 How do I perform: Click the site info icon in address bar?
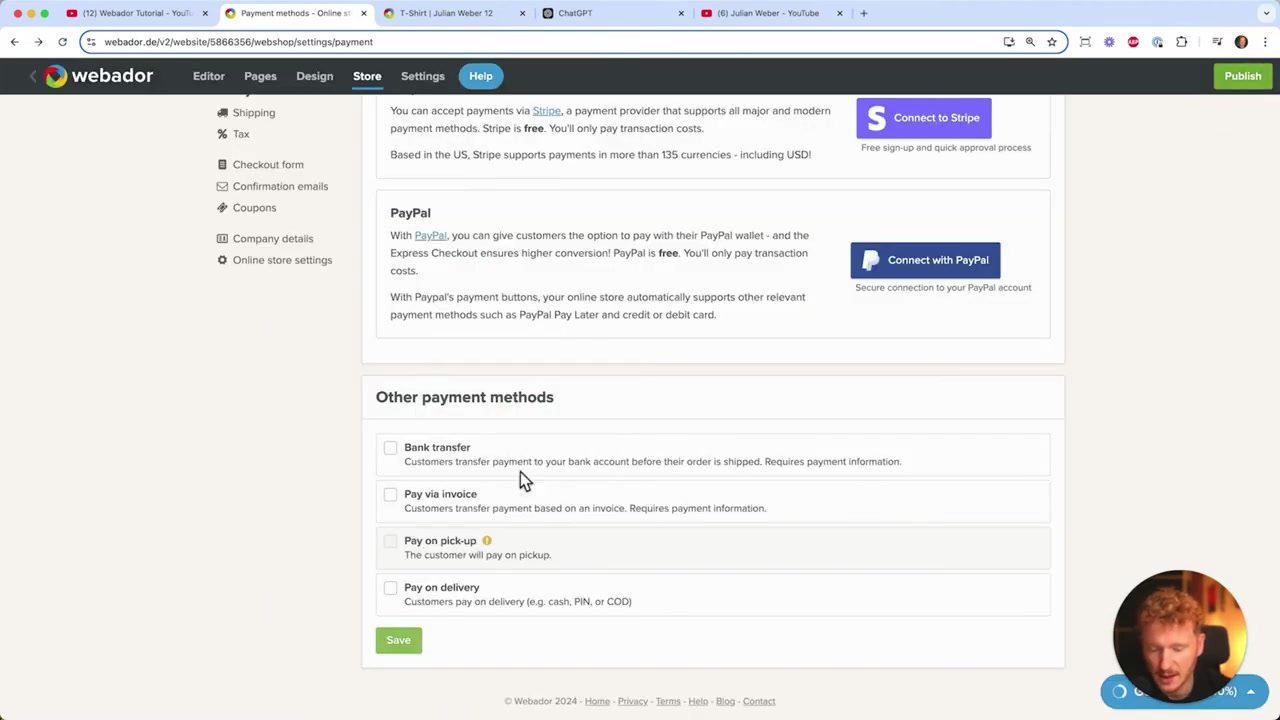coord(92,42)
